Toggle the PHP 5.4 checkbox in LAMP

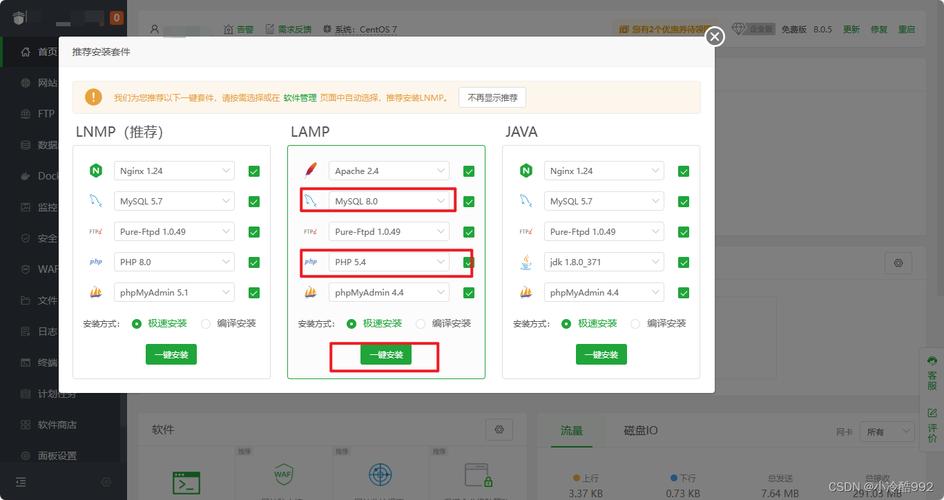(468, 262)
